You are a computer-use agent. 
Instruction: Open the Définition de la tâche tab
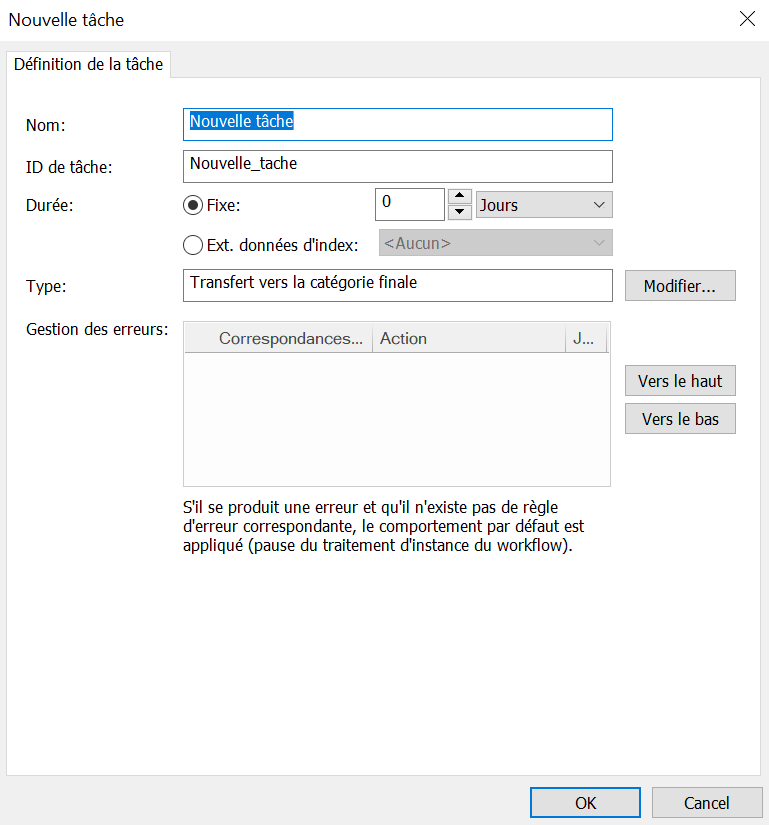[88, 64]
